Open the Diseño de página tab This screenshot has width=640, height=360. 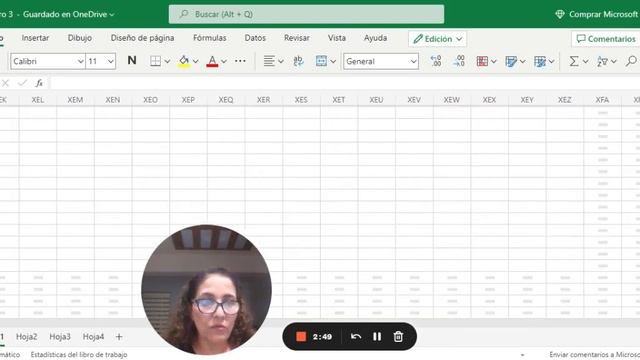click(x=142, y=38)
